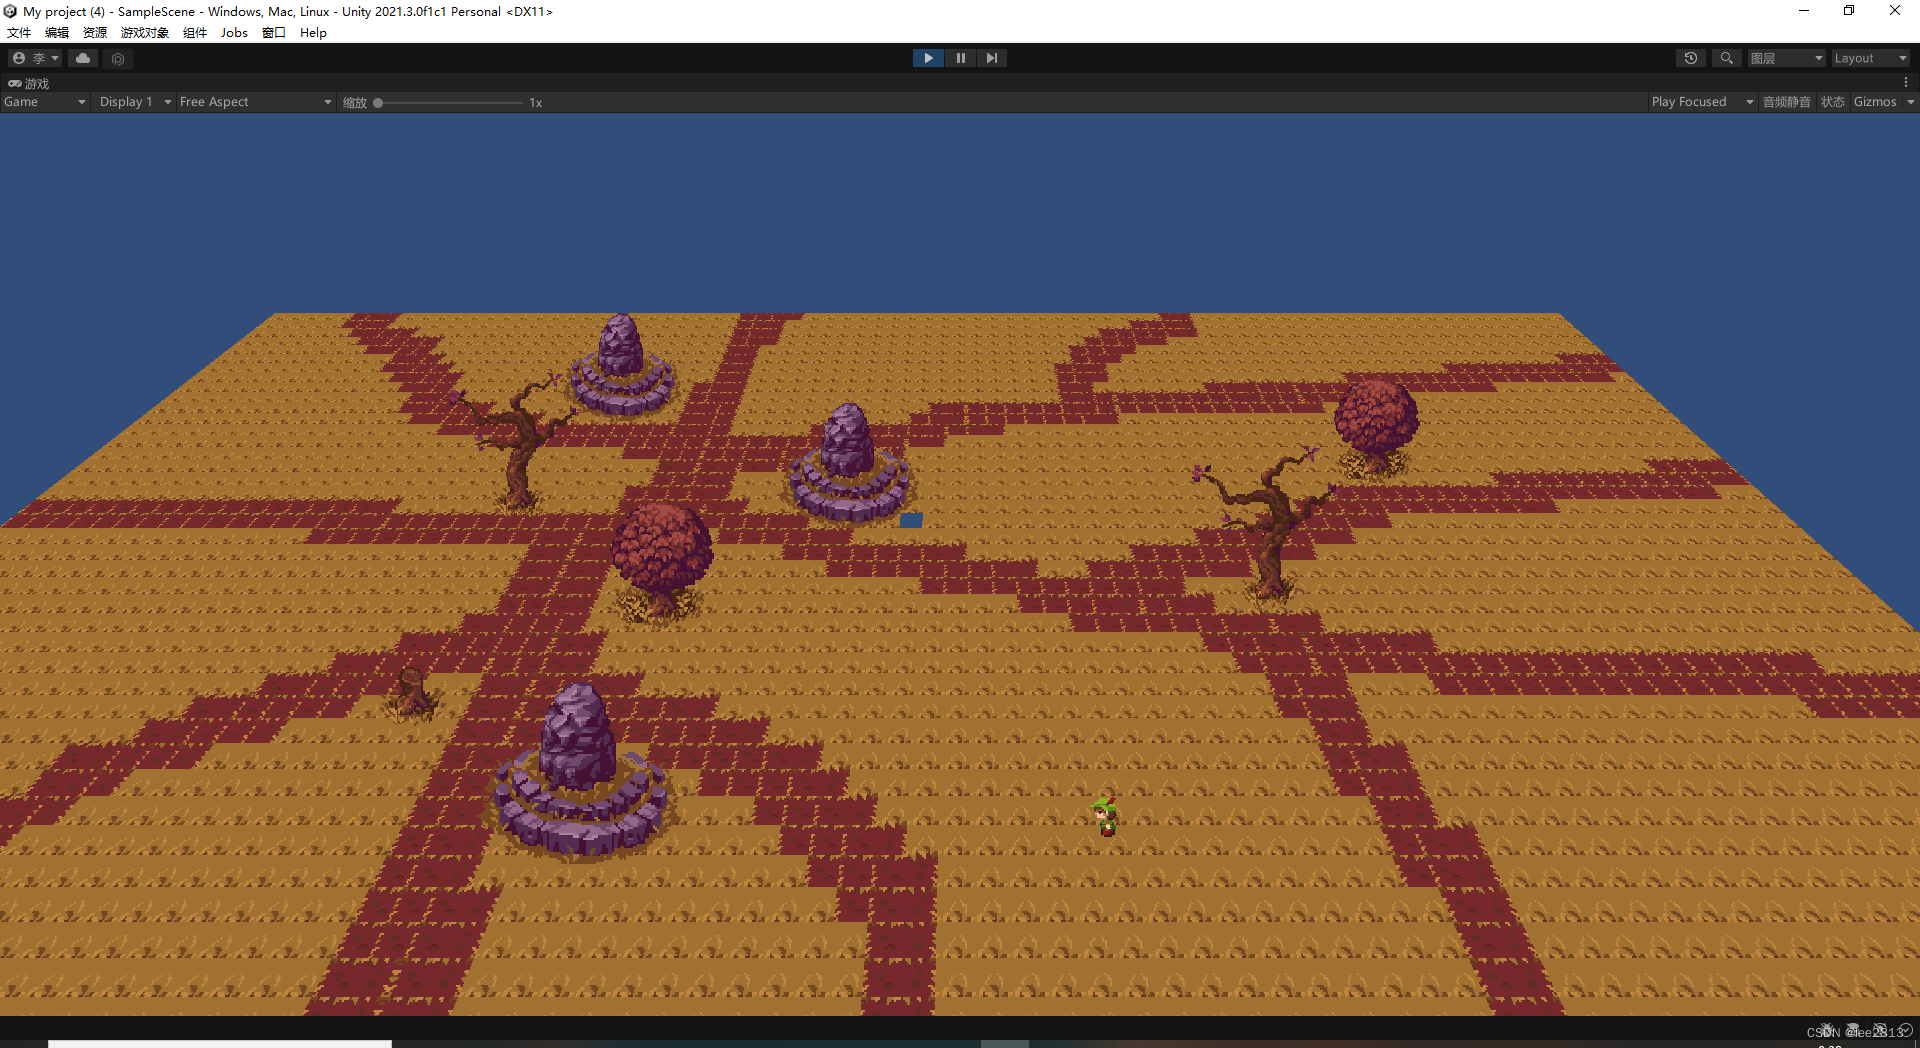
Task: Open the 编辑 Edit menu
Action: click(57, 32)
